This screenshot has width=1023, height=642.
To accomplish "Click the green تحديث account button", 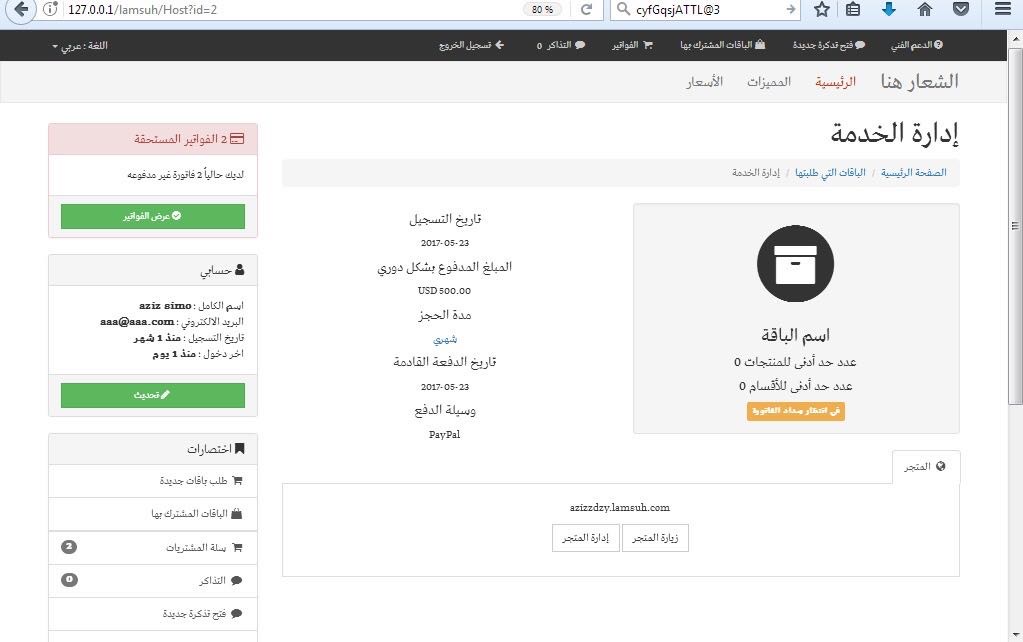I will pyautogui.click(x=152, y=395).
